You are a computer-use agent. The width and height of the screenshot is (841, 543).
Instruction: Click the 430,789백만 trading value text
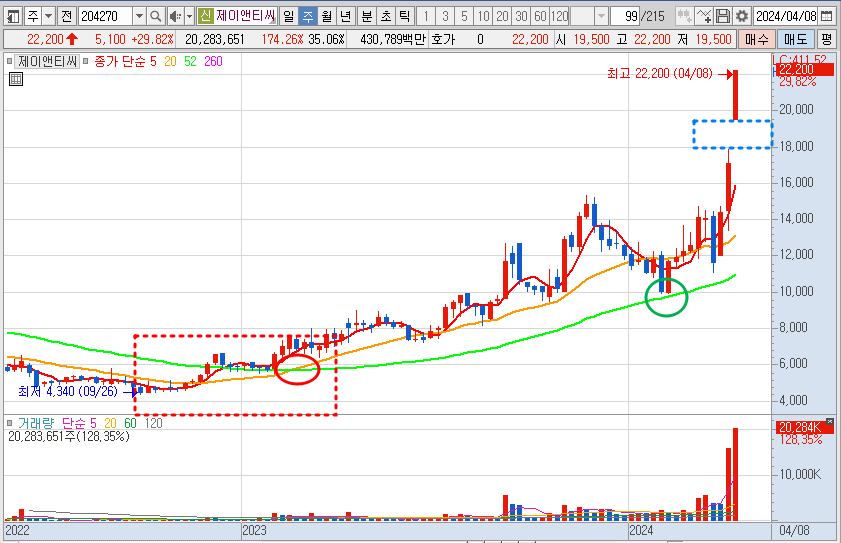[x=393, y=39]
